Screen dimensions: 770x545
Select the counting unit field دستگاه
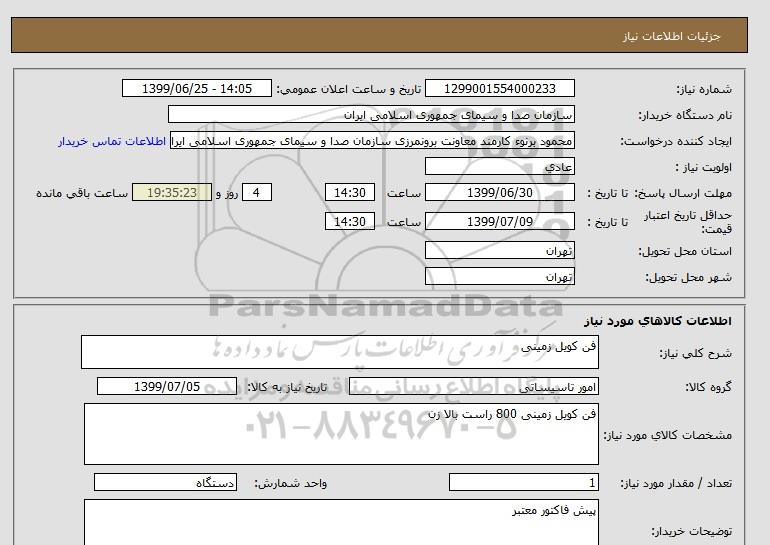tap(165, 483)
